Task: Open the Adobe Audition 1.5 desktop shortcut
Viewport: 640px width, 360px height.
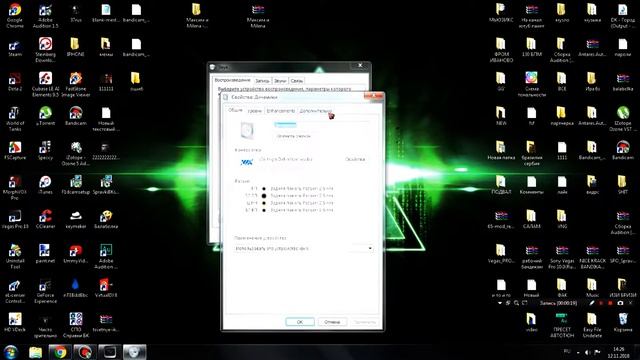Action: 45,16
